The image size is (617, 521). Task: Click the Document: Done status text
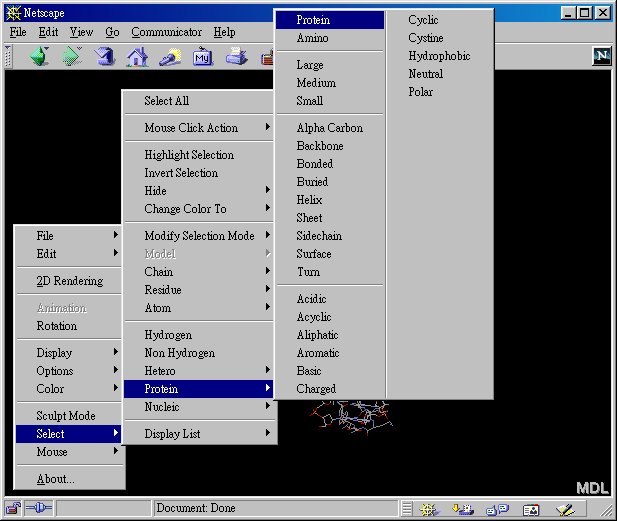tap(196, 508)
